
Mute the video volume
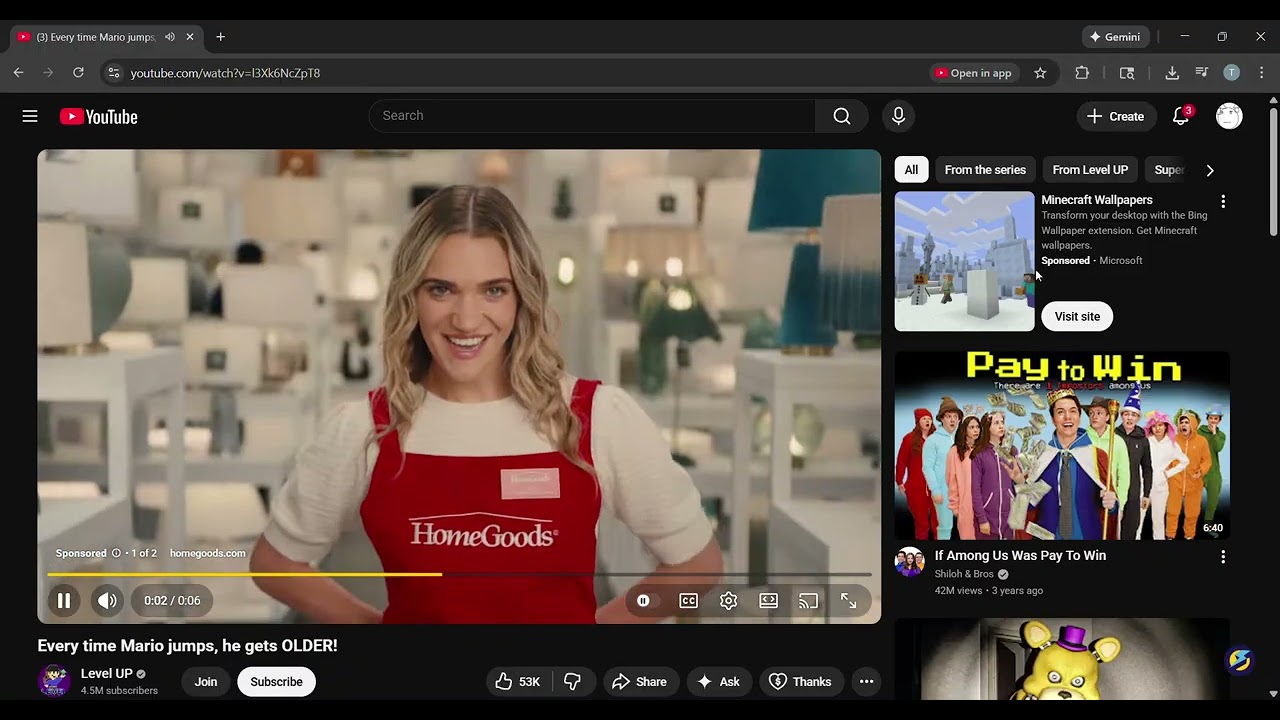click(107, 601)
